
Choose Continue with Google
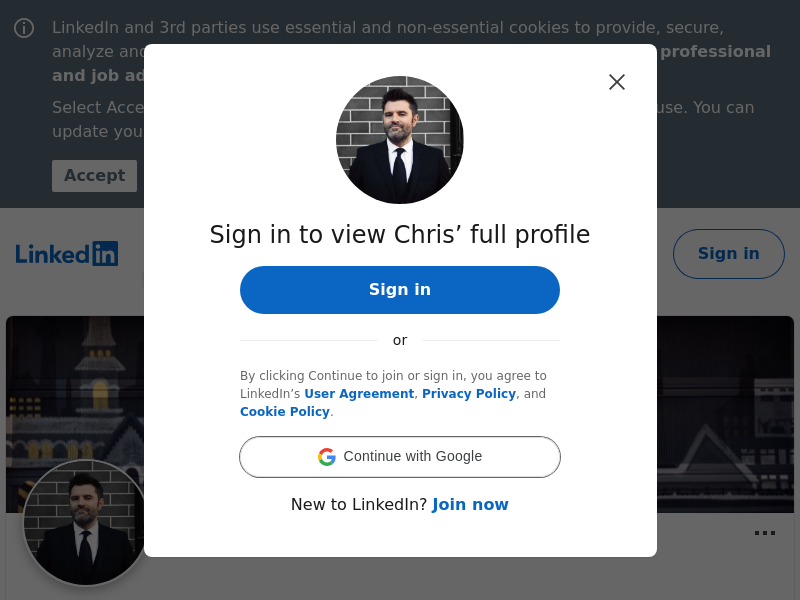(x=400, y=457)
